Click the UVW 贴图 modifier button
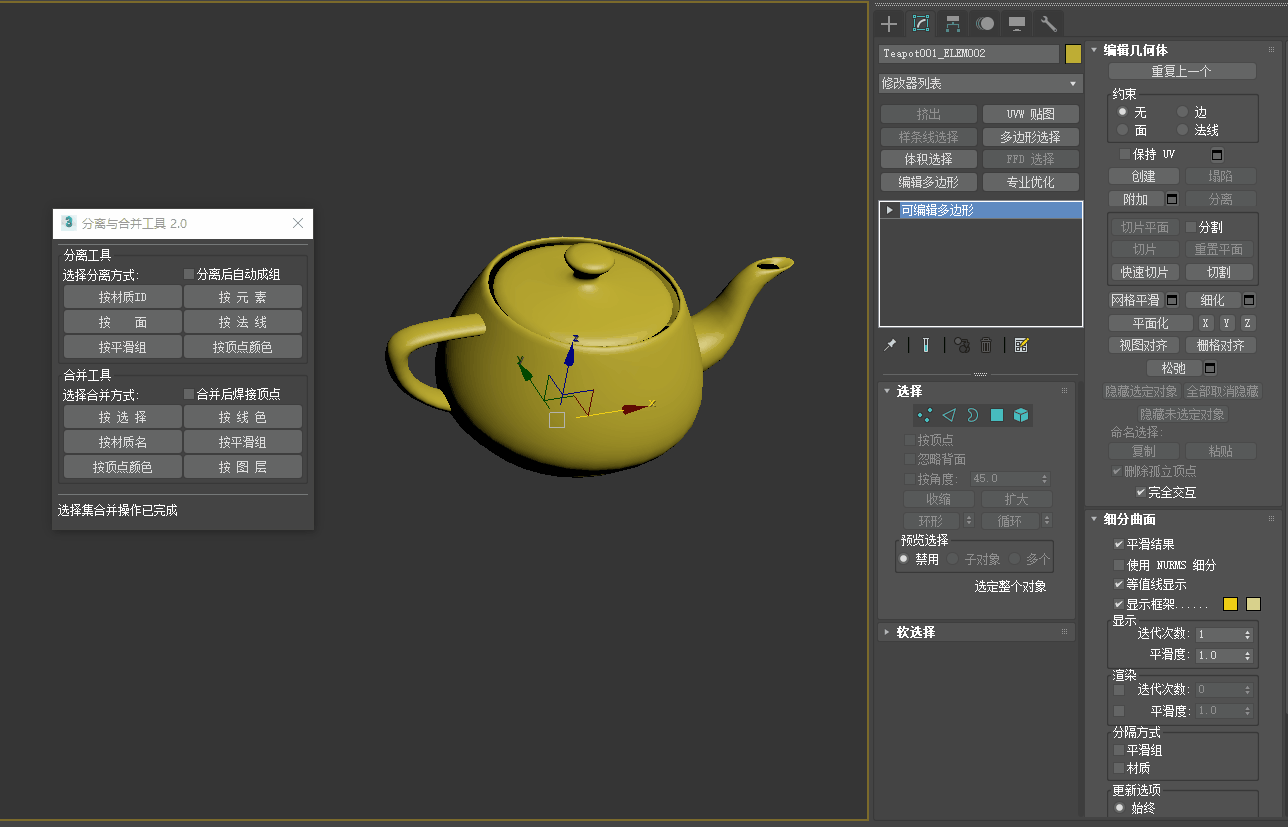Screen dimensions: 1288x827 (1030, 114)
